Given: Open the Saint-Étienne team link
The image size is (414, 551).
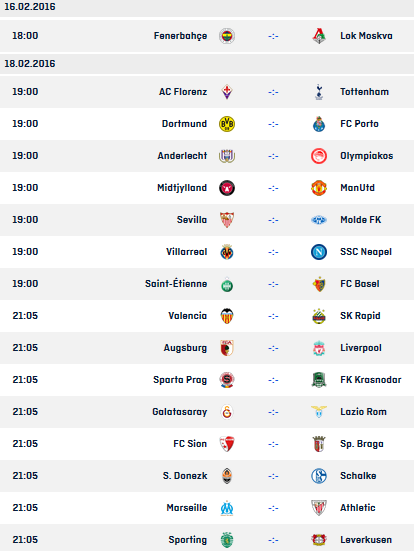Looking at the screenshot, I should (176, 284).
